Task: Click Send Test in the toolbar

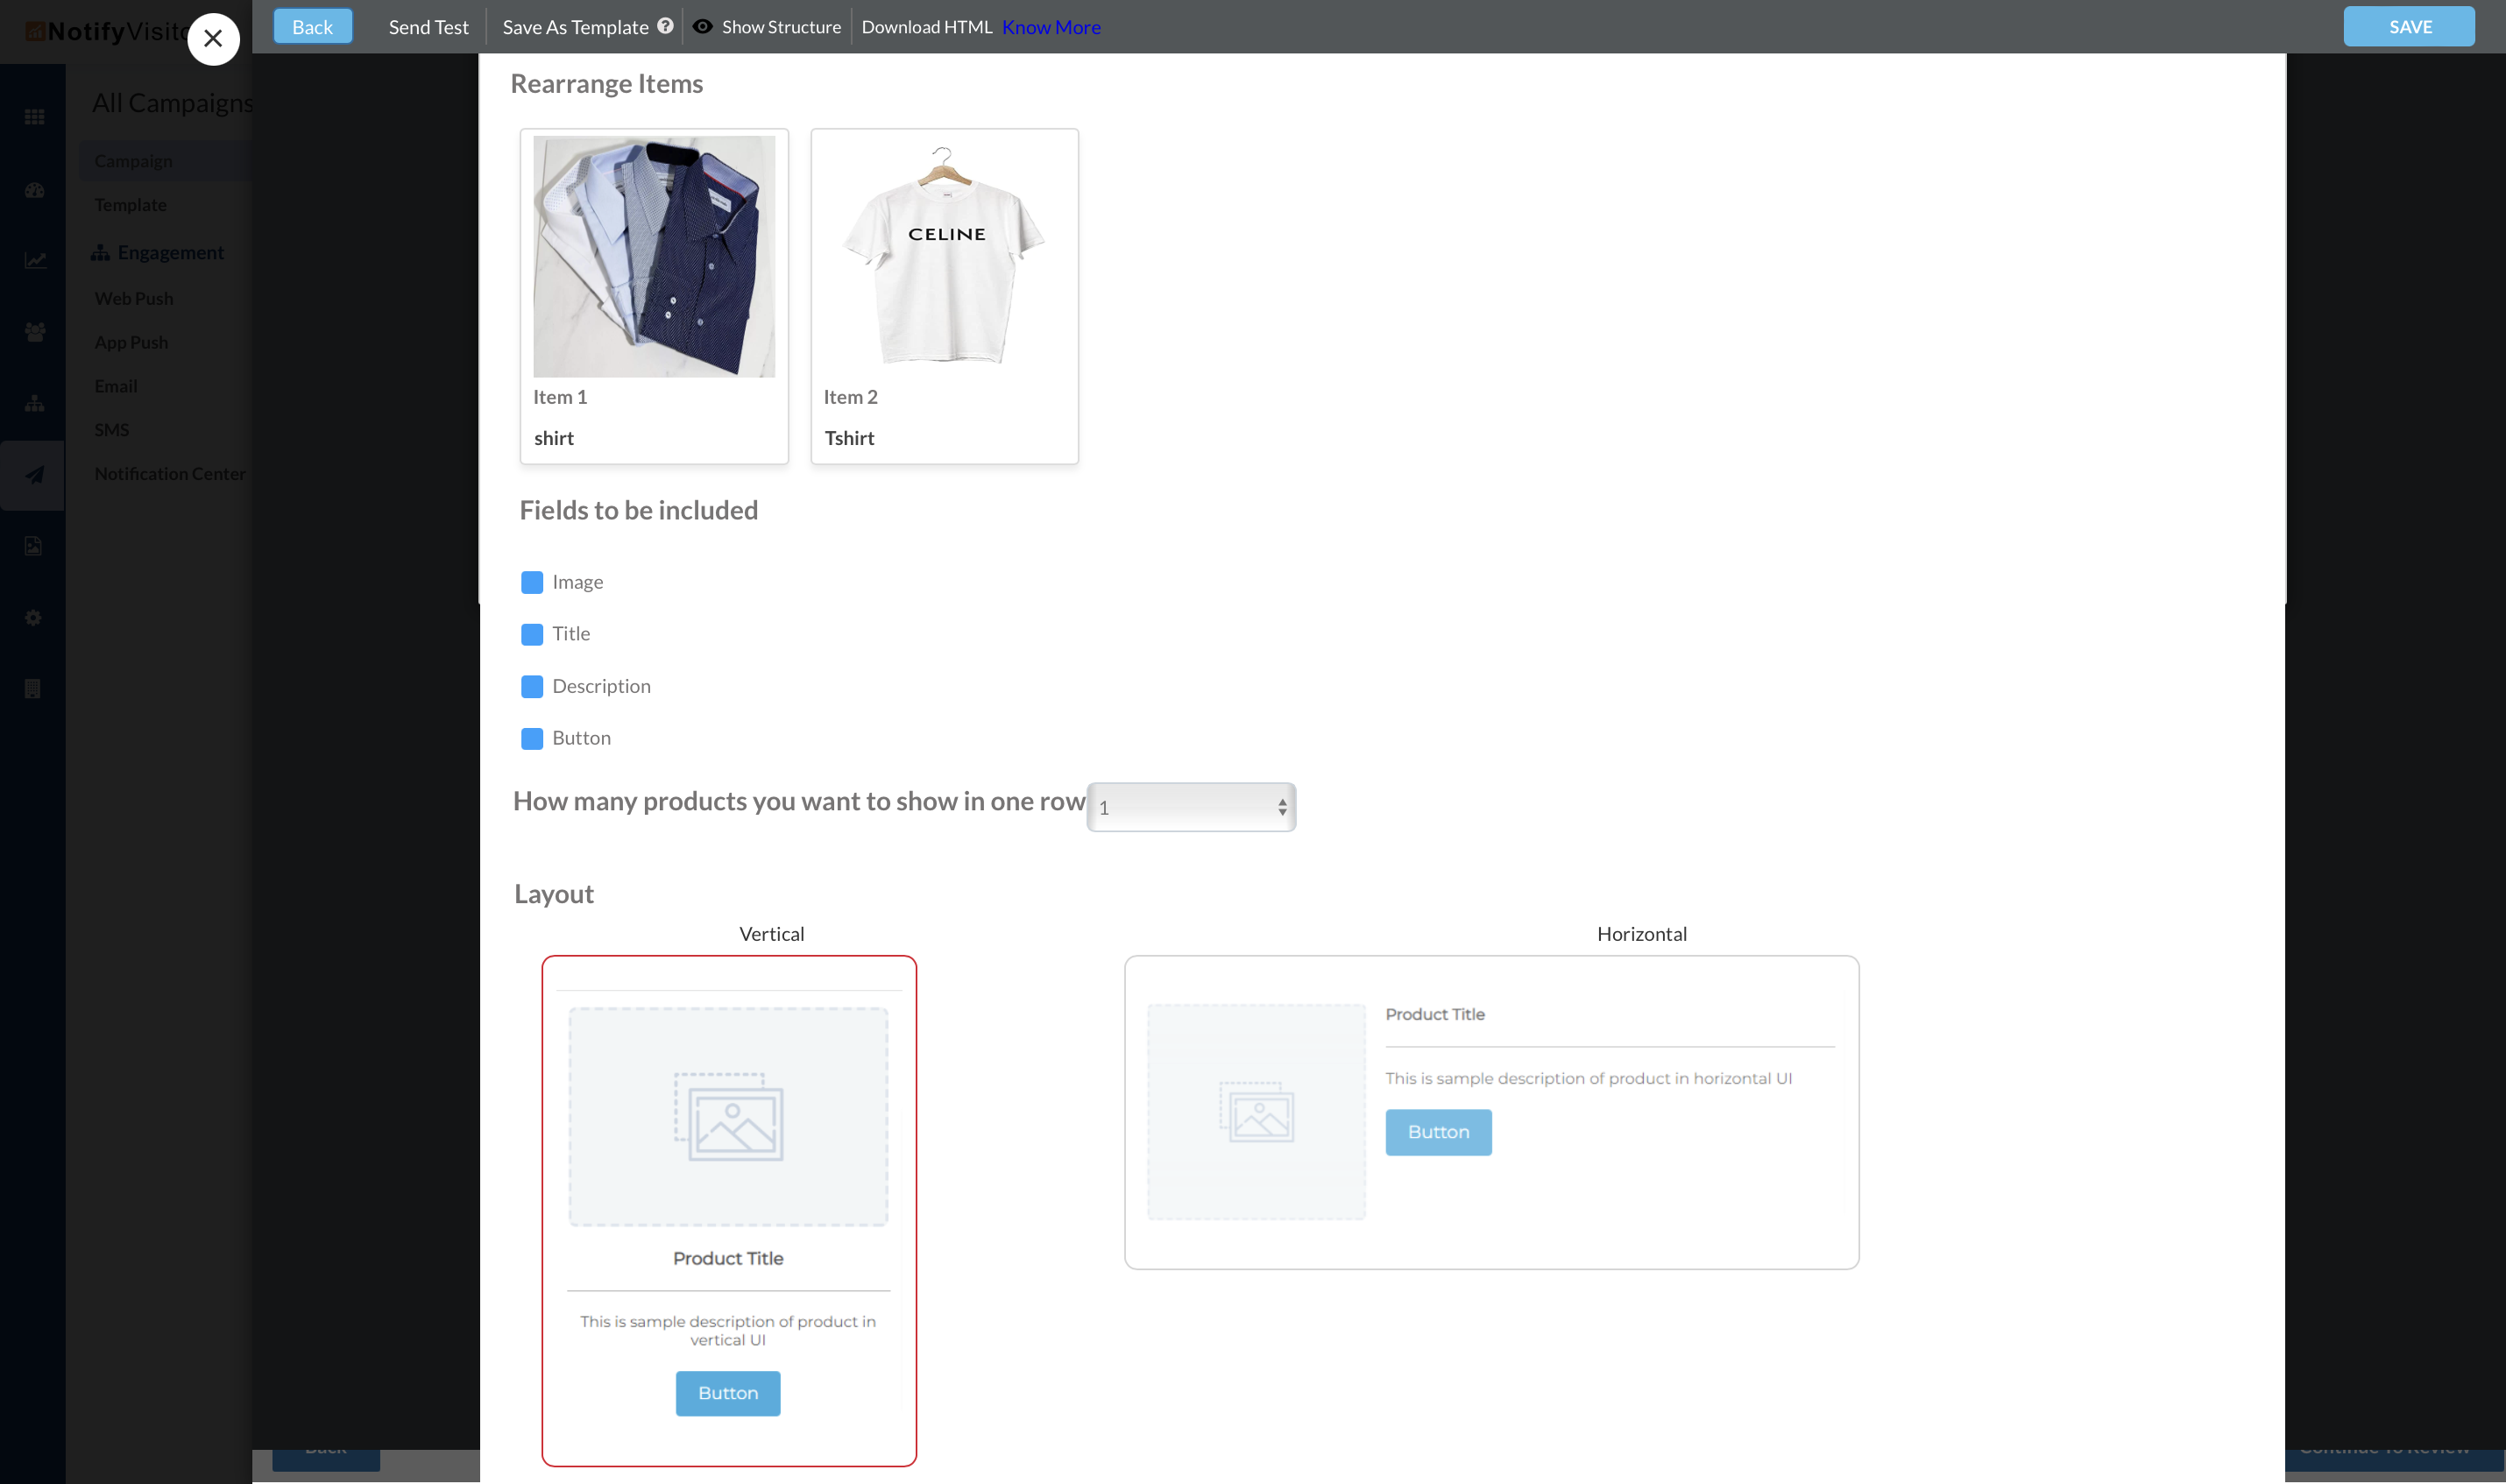Action: point(428,27)
